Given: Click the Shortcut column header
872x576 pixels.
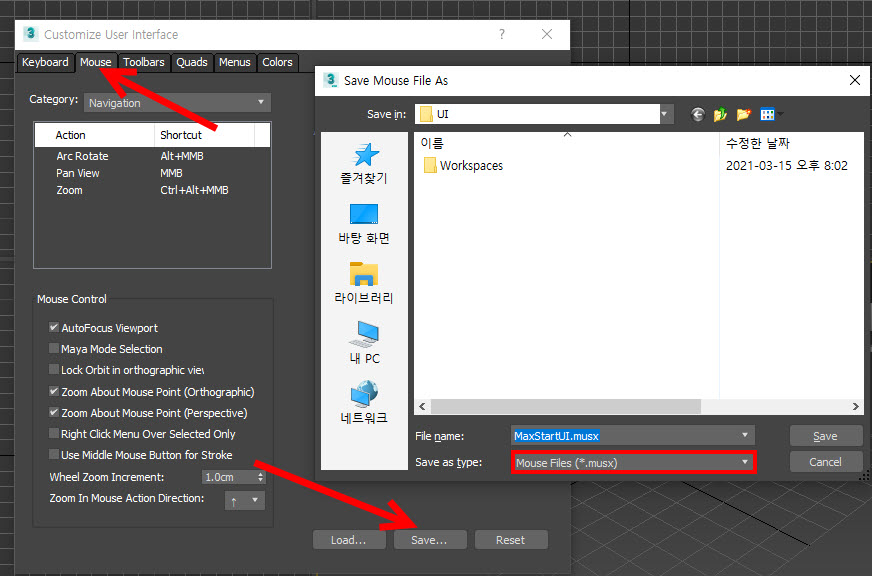Looking at the screenshot, I should (204, 135).
